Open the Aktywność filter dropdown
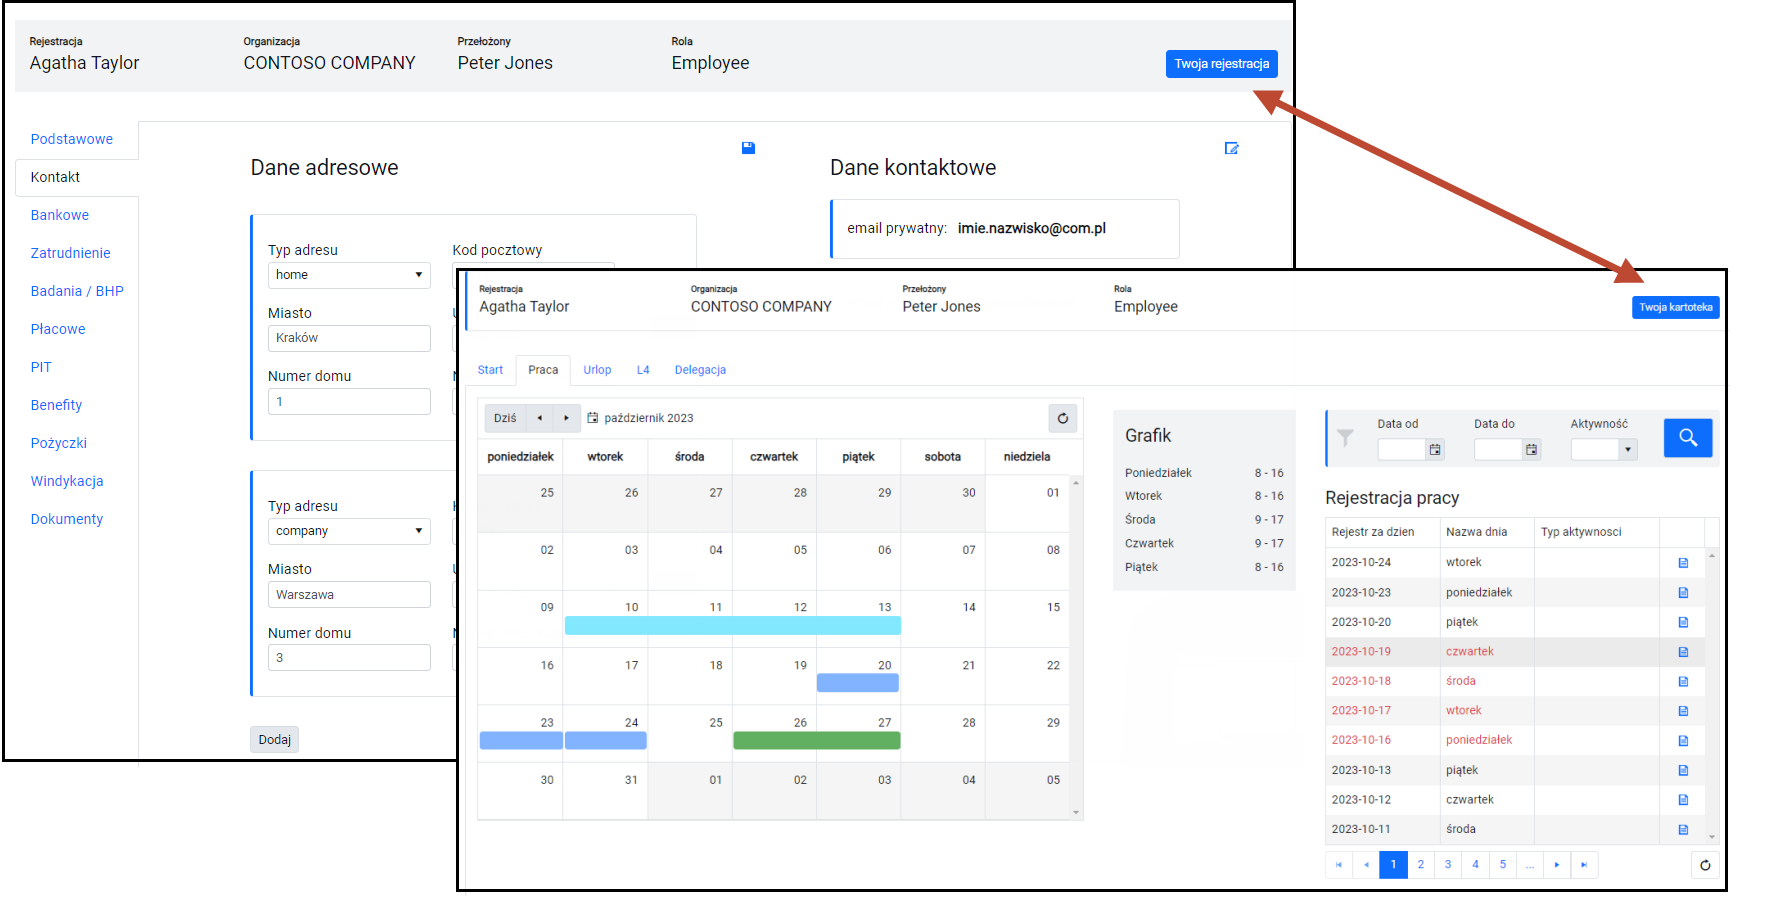The image size is (1774, 906). click(x=1628, y=450)
